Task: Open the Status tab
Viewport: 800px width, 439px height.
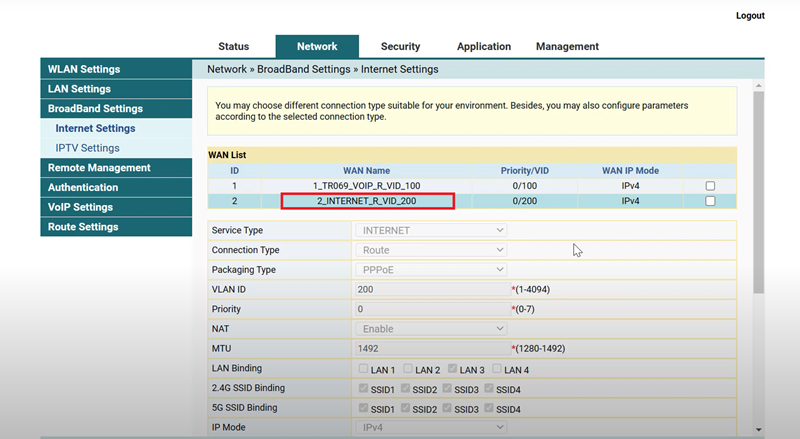Action: pos(233,46)
